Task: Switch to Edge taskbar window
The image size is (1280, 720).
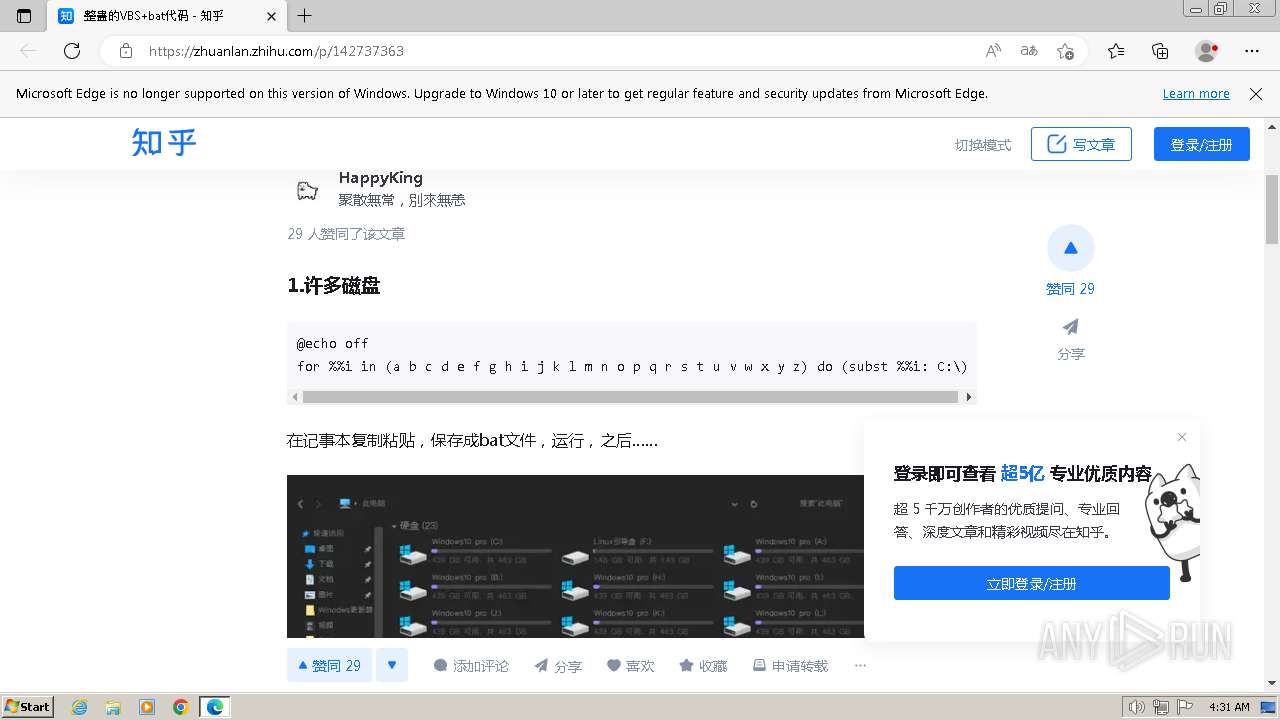Action: (x=215, y=707)
